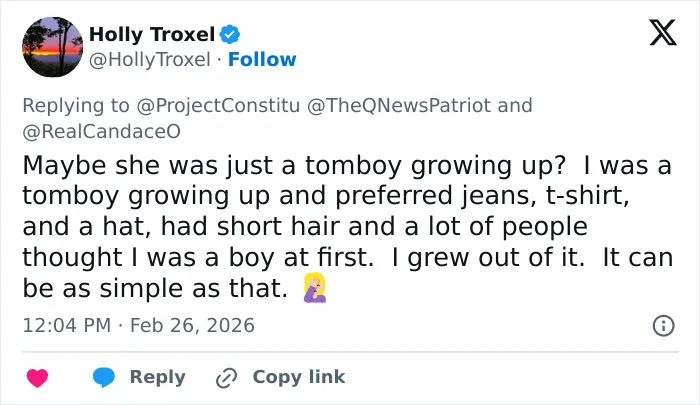The height and width of the screenshot is (405, 700).
Task: Click the blue verified checkmark badge
Action: click(230, 34)
